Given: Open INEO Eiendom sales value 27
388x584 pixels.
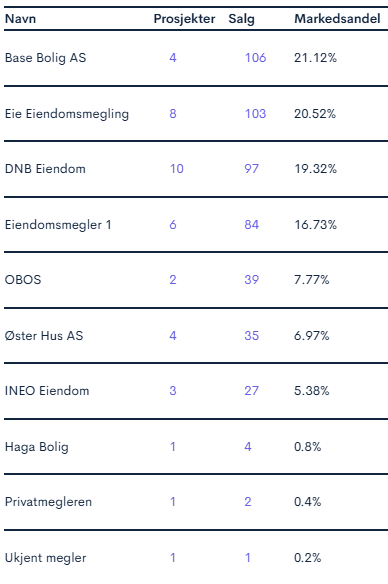Looking at the screenshot, I should (x=251, y=391).
